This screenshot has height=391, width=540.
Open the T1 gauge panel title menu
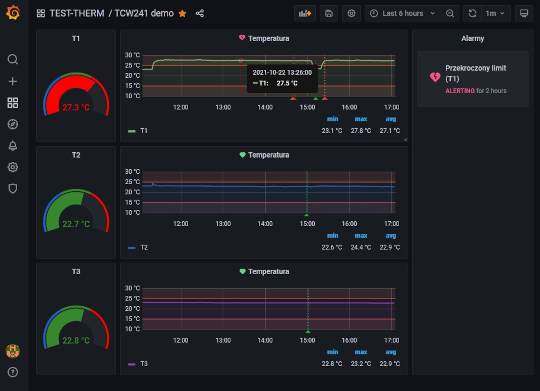pos(76,38)
